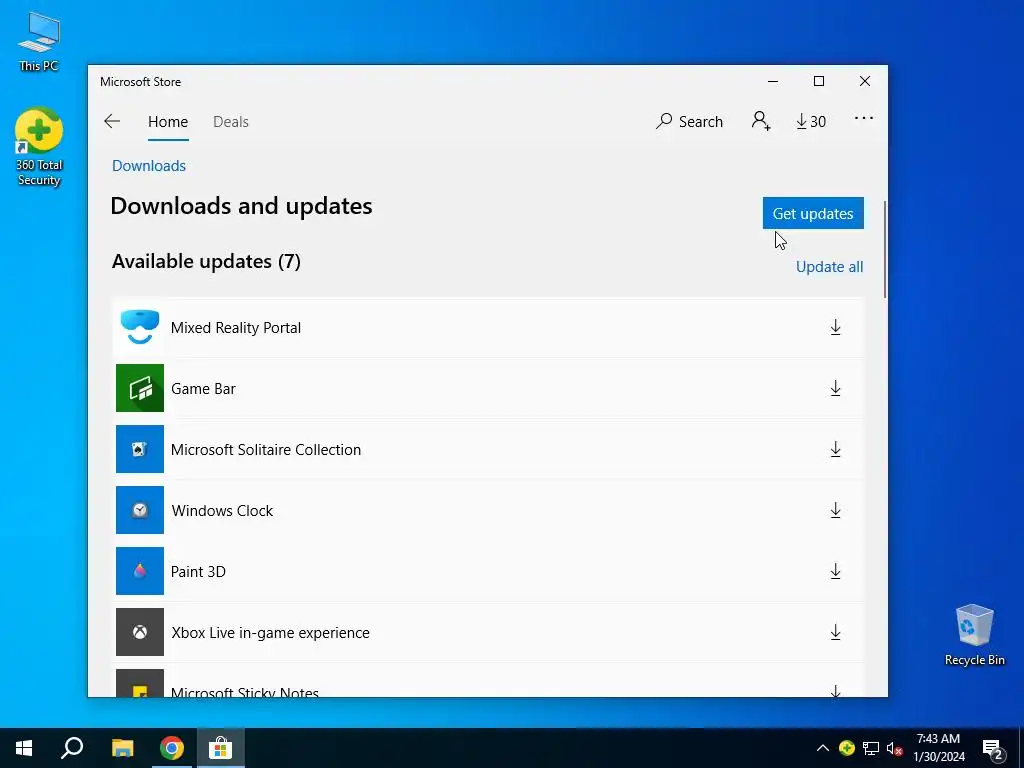Click the muted volume tray icon
This screenshot has width=1024, height=768.
pos(894,748)
